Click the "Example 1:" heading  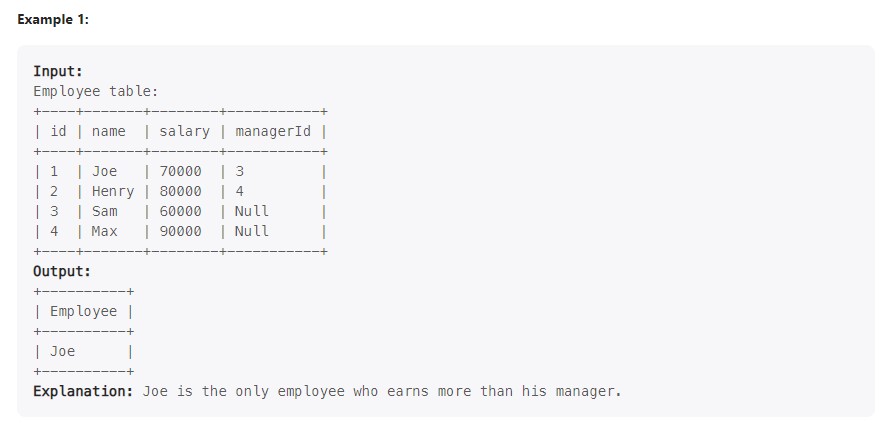(x=53, y=20)
